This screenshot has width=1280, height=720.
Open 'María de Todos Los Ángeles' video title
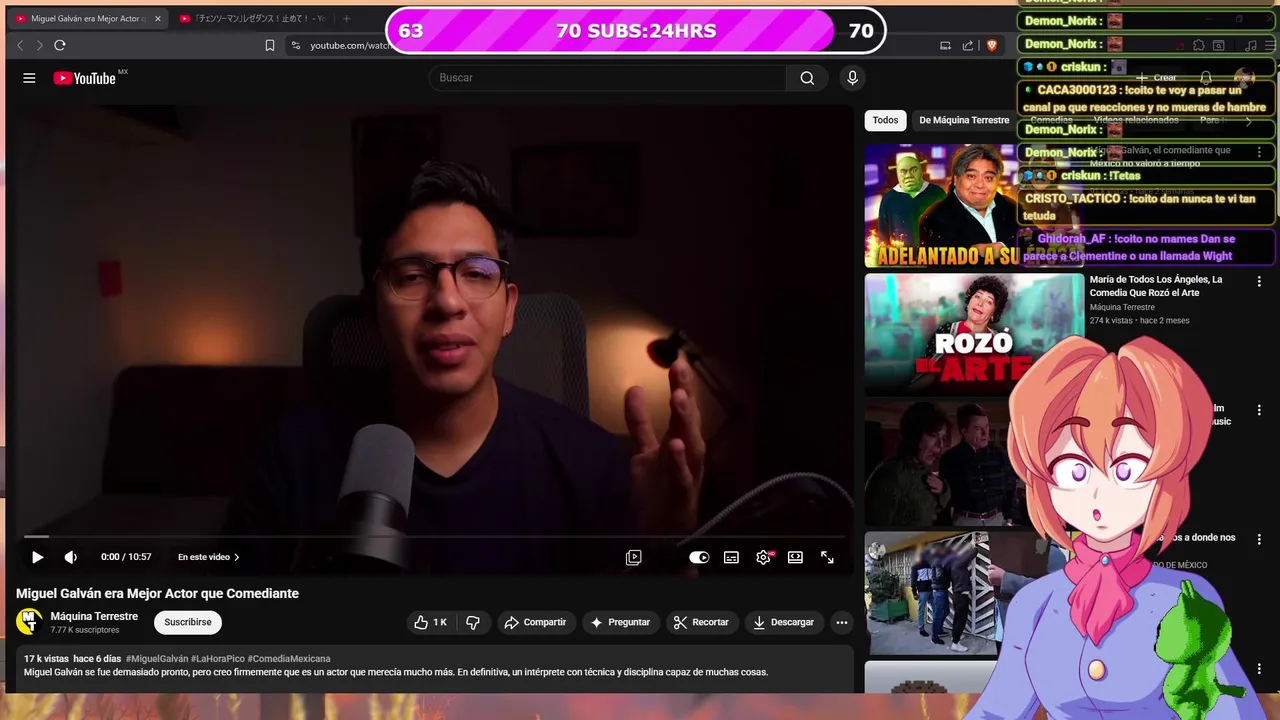pos(1156,286)
